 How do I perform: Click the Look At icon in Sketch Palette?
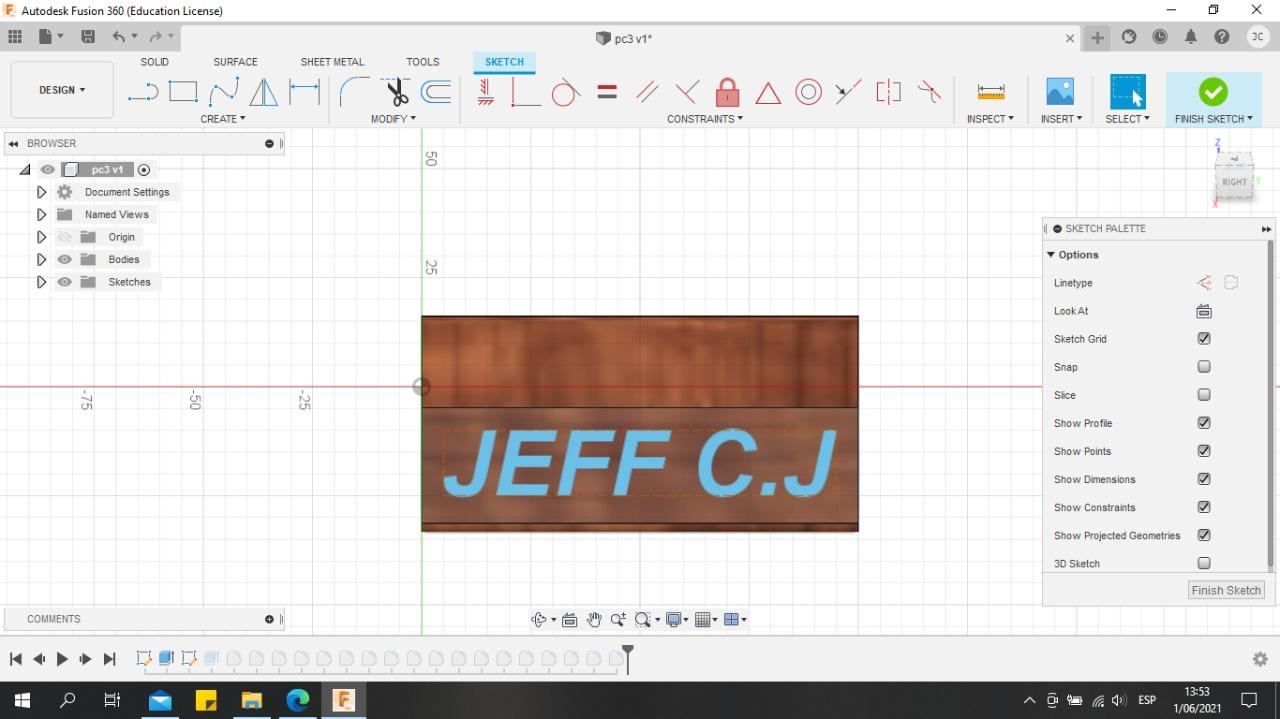pyautogui.click(x=1204, y=311)
